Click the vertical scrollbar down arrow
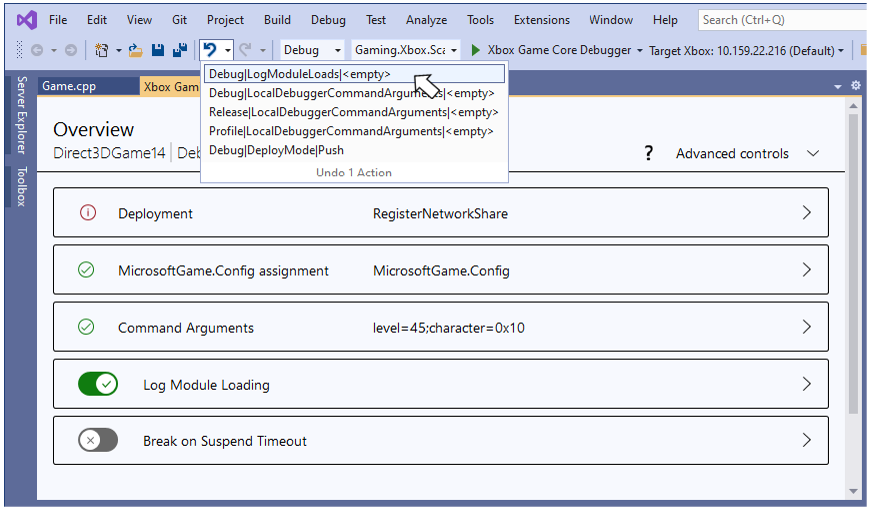The image size is (874, 513). point(853,491)
